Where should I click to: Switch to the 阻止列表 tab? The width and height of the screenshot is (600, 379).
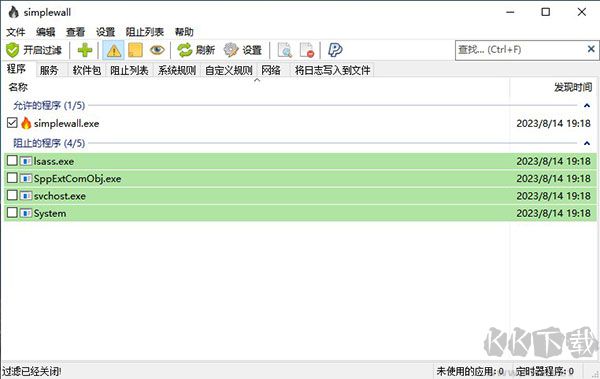tap(129, 70)
